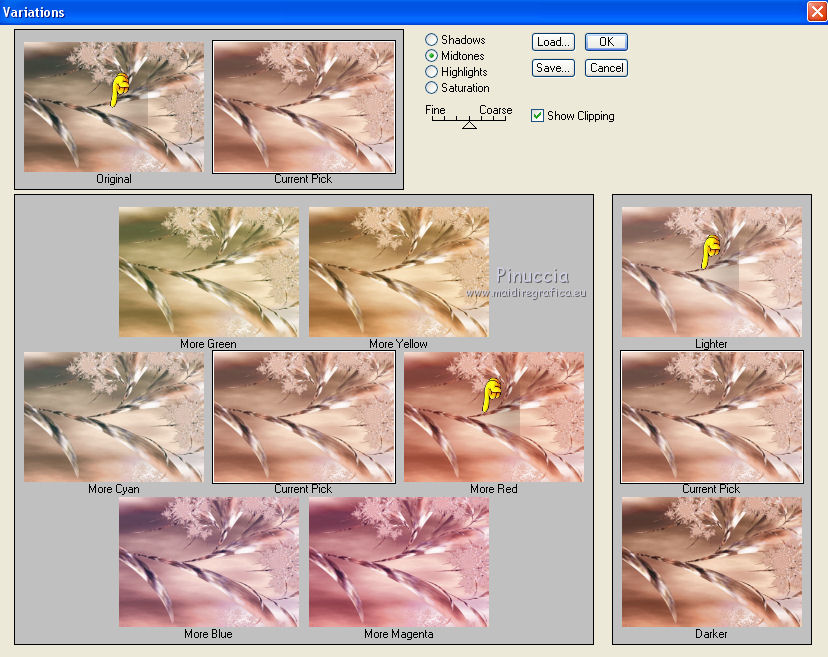Image resolution: width=828 pixels, height=657 pixels.
Task: Click the Cancel button
Action: coord(606,68)
